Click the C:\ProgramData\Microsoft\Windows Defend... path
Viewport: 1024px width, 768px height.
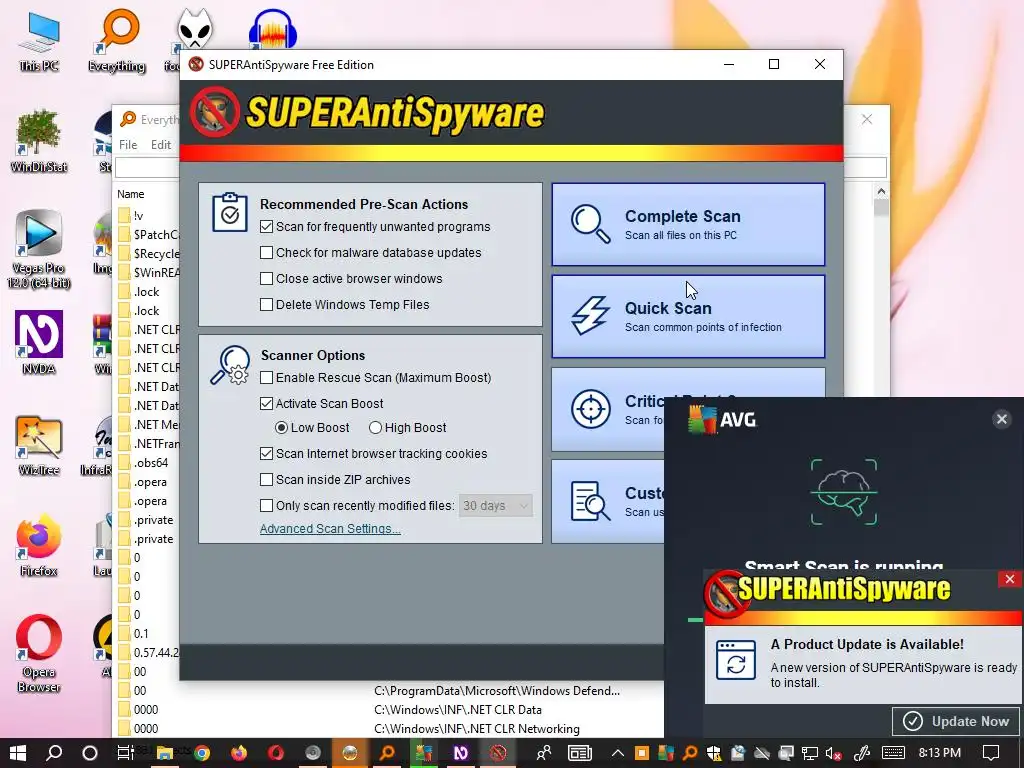(x=497, y=690)
